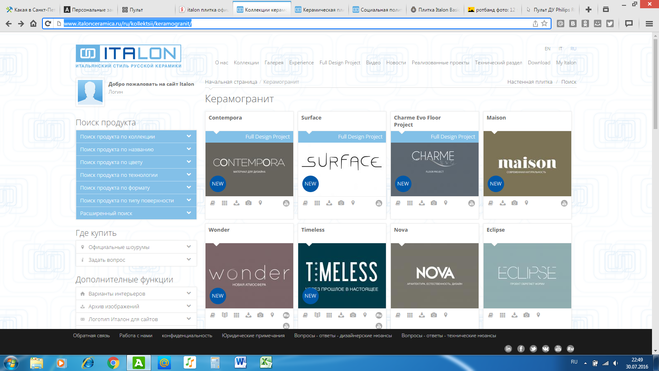The width and height of the screenshot is (659, 371).
Task: Switch to 'Керамическая пл...' browser tab
Action: [320, 9]
